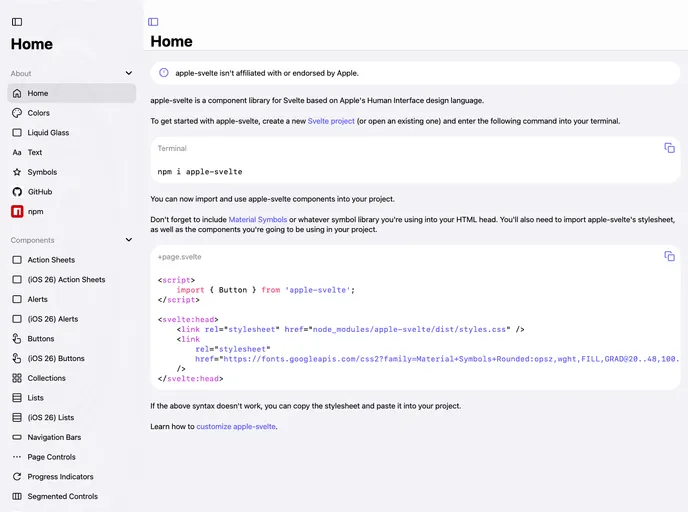Viewport: 688px width, 512px height.
Task: Select the (iOS 26) Alerts label
Action: (53, 319)
